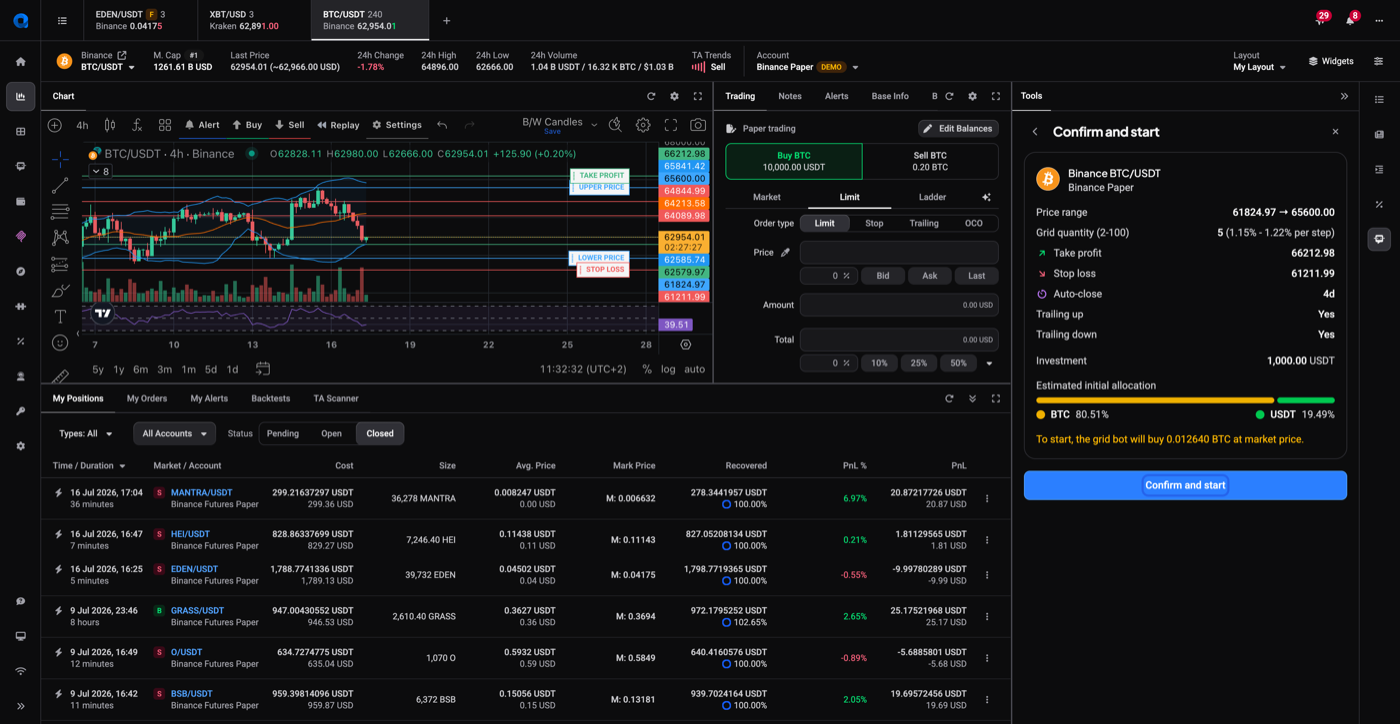Refresh the My Positions panel
The width and height of the screenshot is (1400, 724).
point(949,398)
